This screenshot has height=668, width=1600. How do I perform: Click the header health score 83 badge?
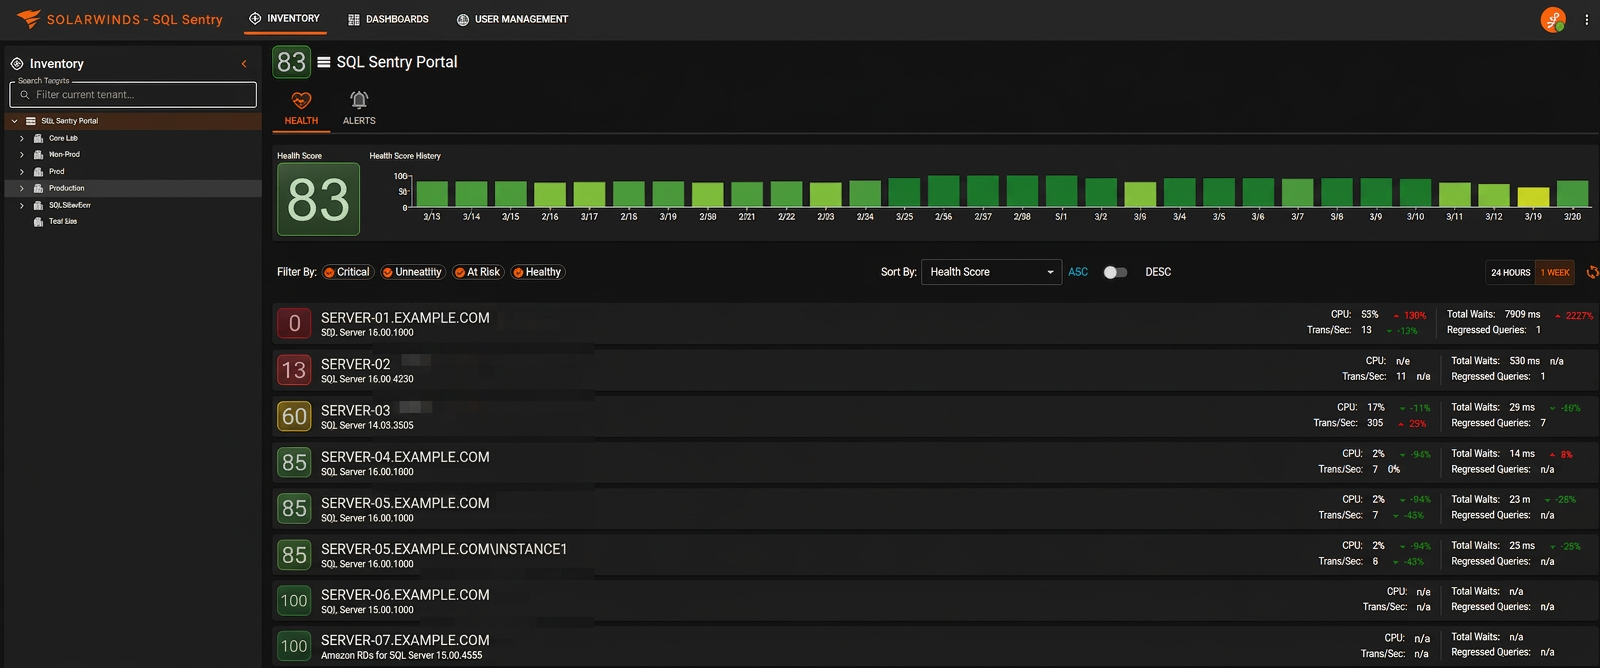[x=291, y=62]
